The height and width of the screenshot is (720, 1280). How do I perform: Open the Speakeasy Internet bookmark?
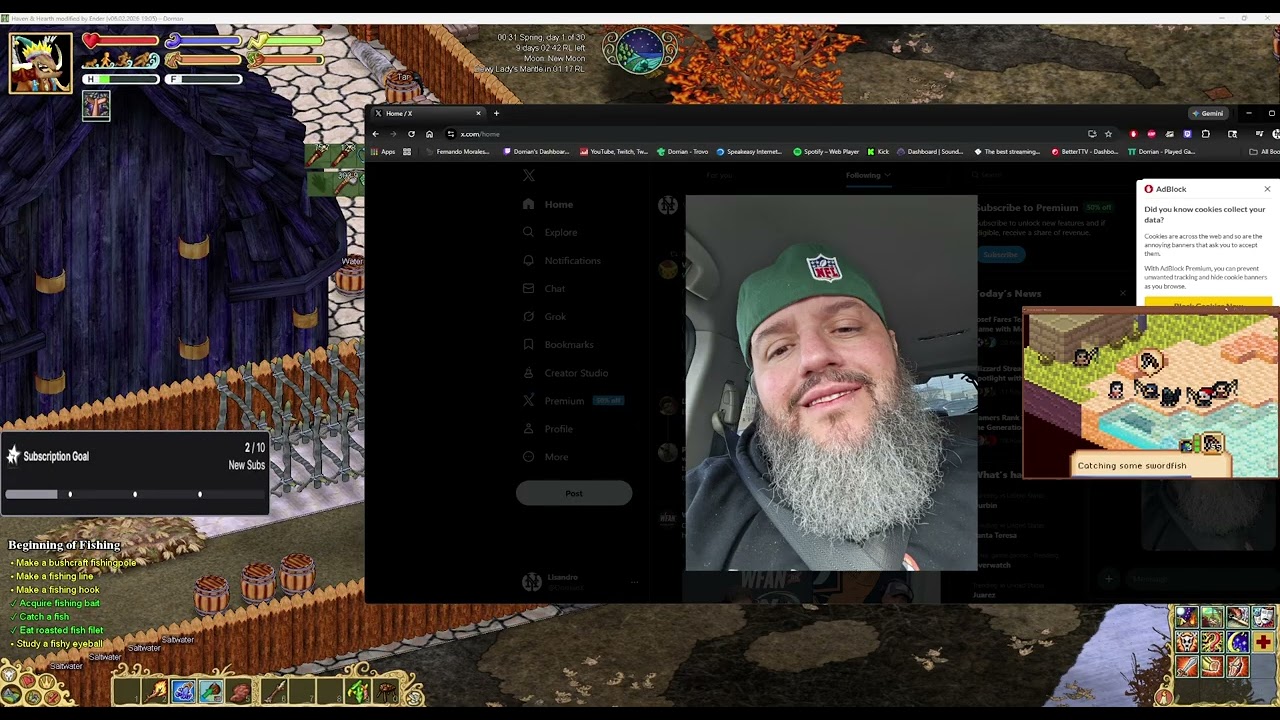(x=749, y=152)
